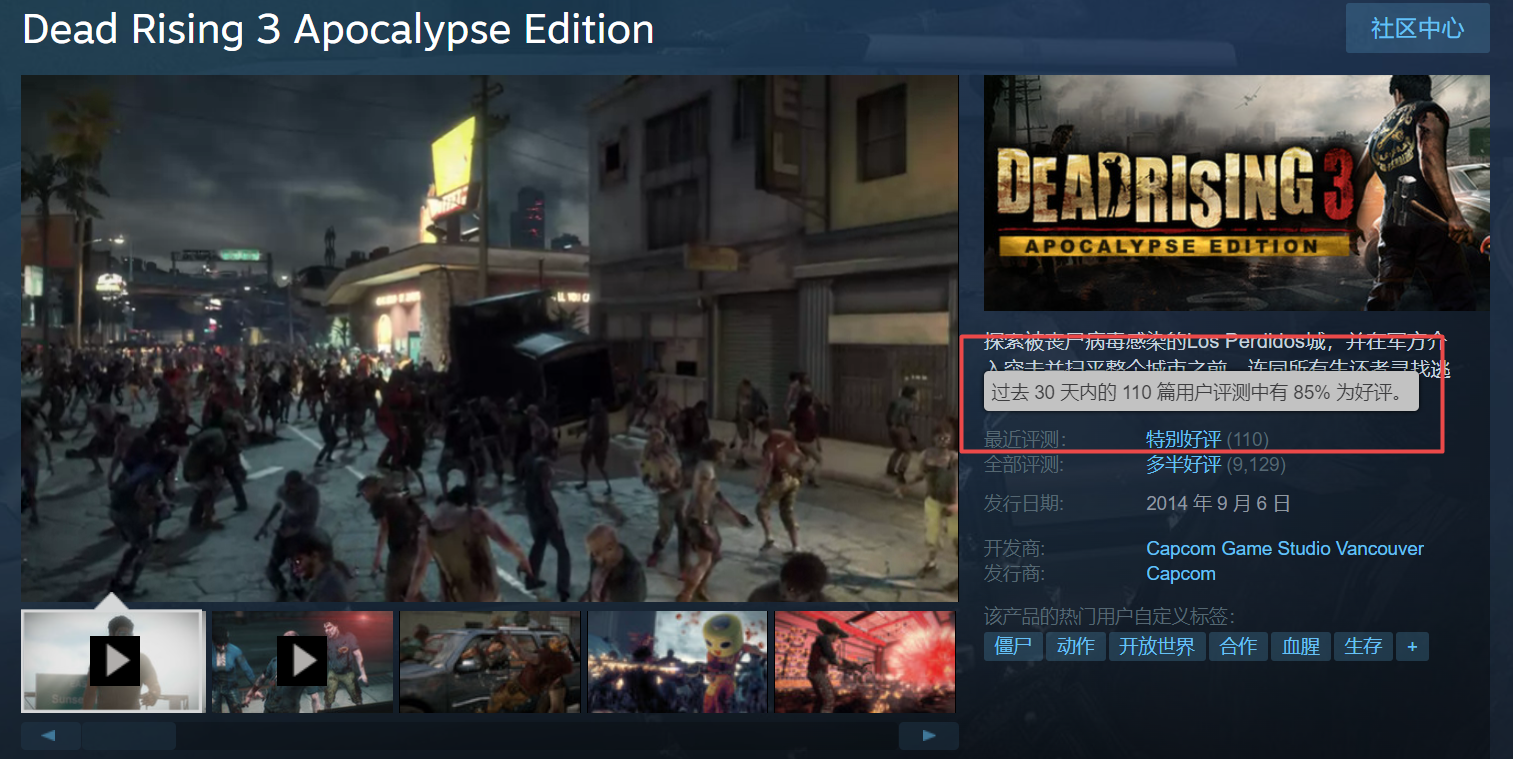
Task: Click the recent review count (110)
Action: [1247, 439]
